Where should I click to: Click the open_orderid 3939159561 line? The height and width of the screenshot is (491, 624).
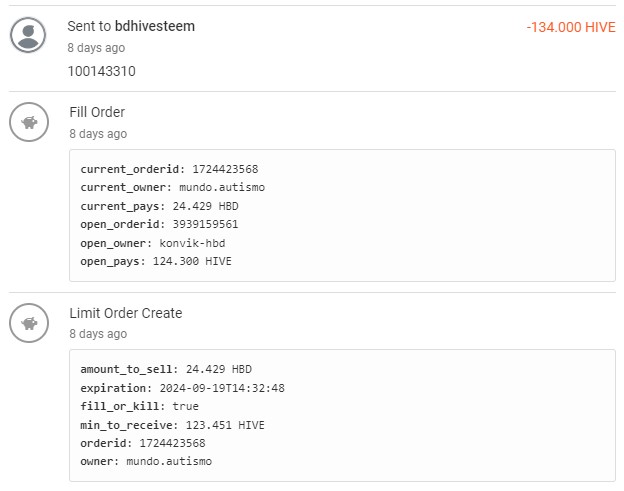(159, 224)
